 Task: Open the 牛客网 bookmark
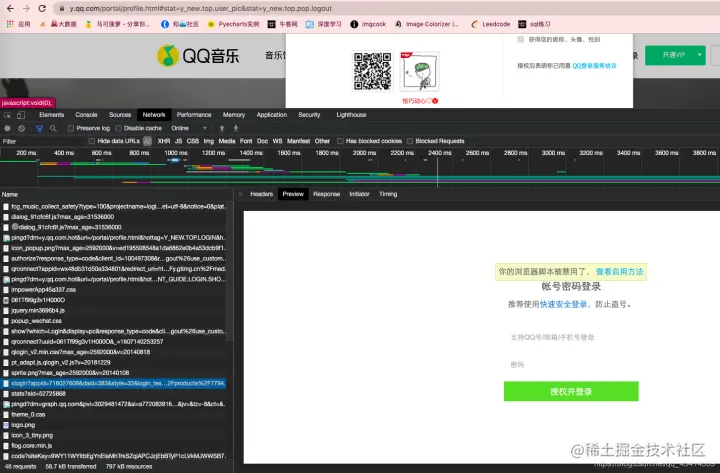(283, 24)
